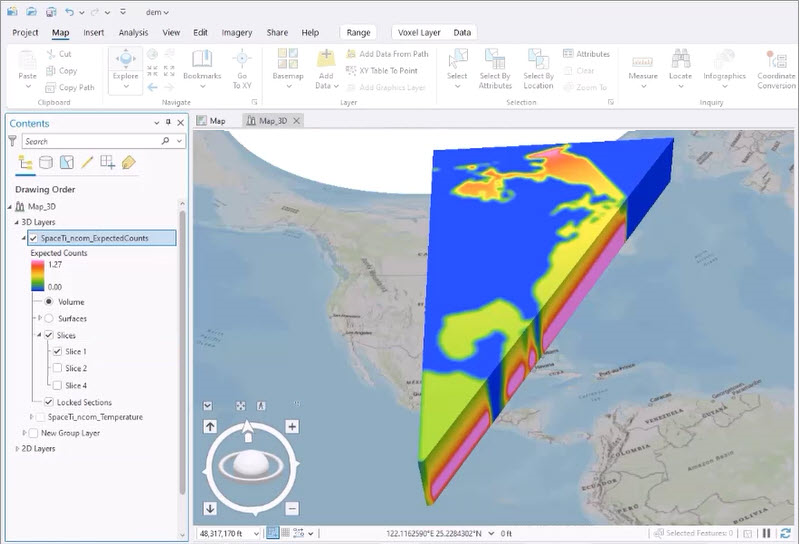This screenshot has height=544, width=800.
Task: Toggle SpaceTi_ncom_ExpectedCounts layer visibility
Action: coord(34,238)
